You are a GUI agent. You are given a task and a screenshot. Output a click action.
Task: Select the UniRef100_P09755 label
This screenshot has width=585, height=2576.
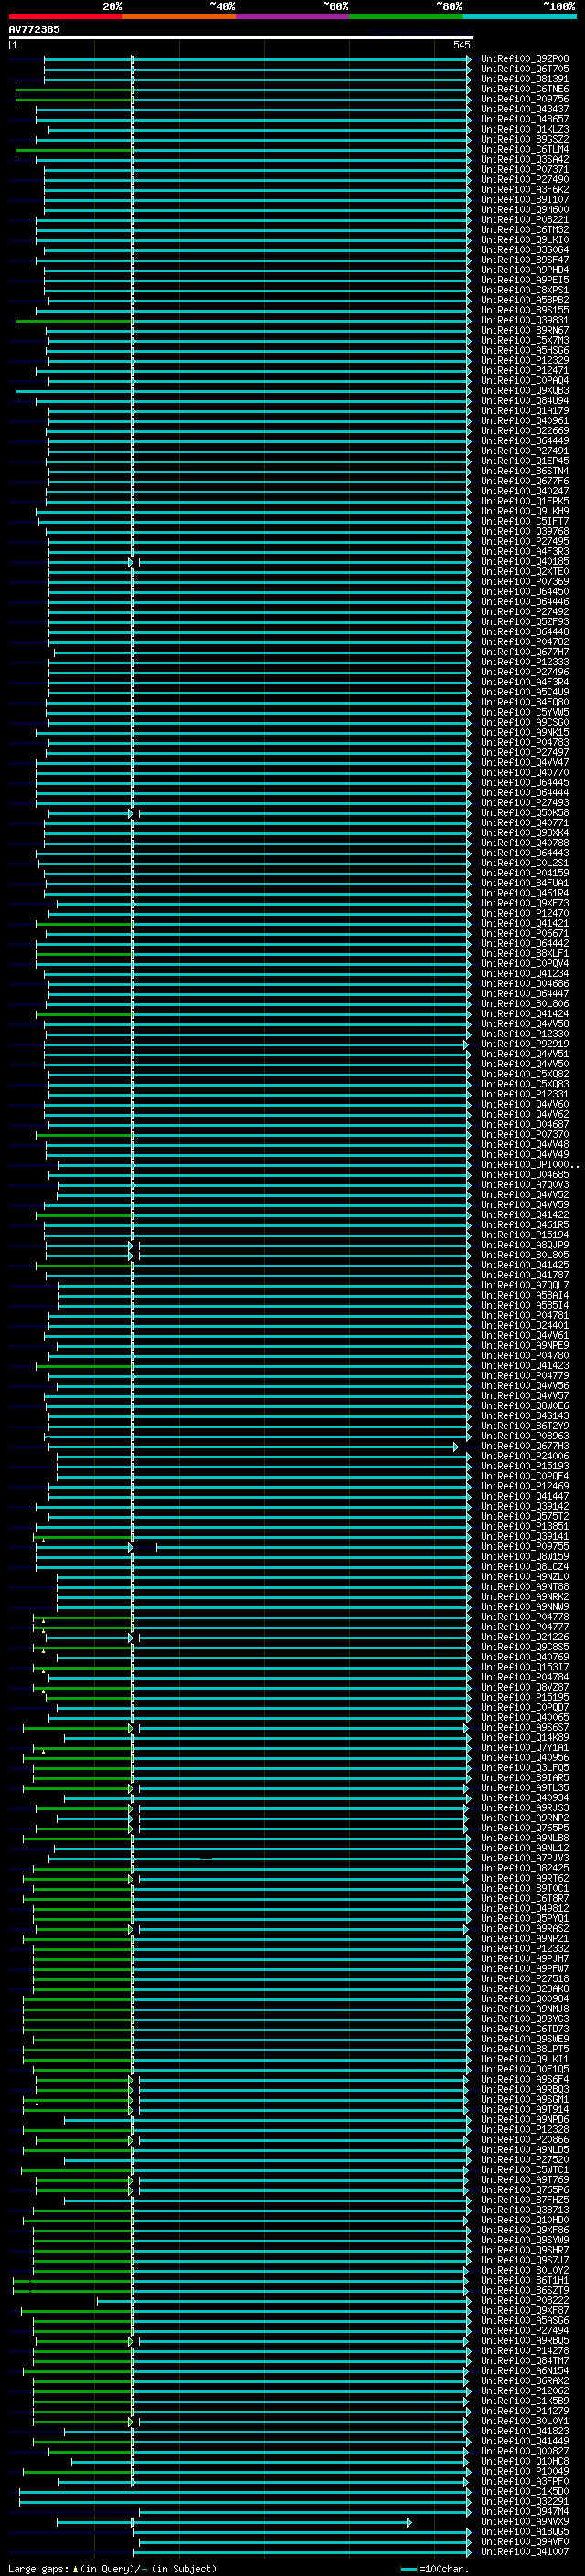(525, 1546)
